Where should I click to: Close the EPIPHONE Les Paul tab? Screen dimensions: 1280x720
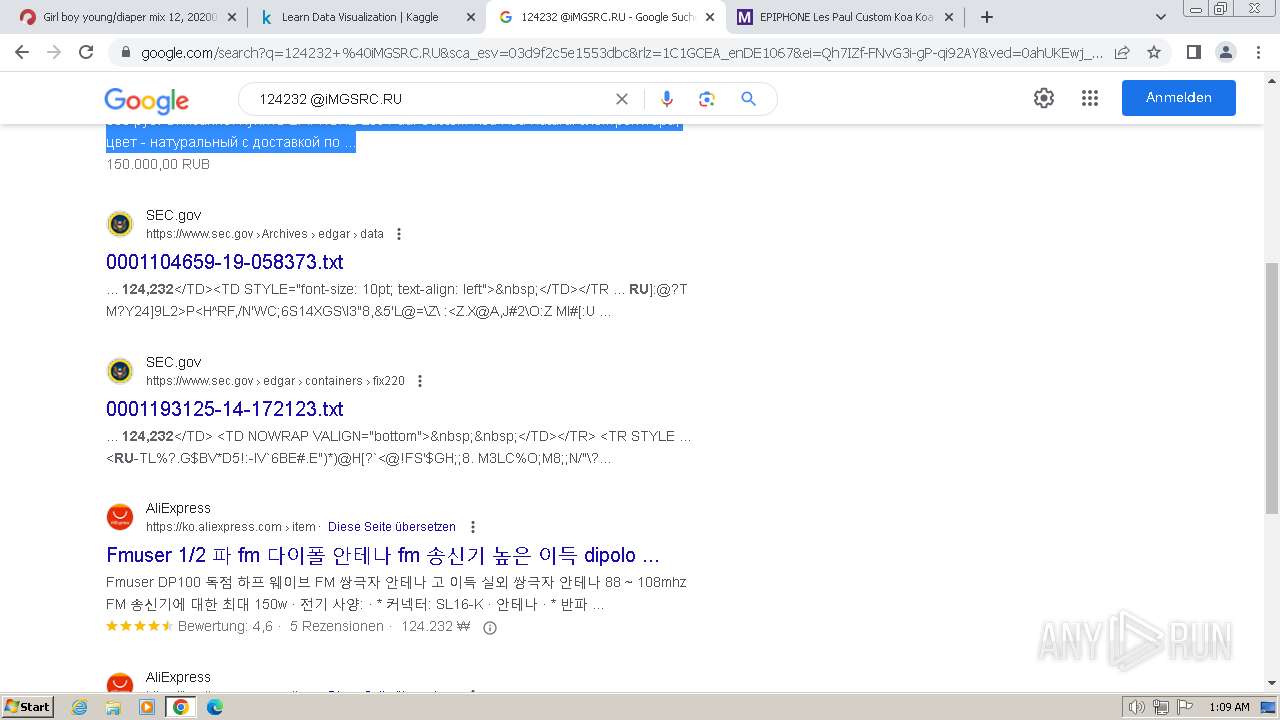point(948,17)
